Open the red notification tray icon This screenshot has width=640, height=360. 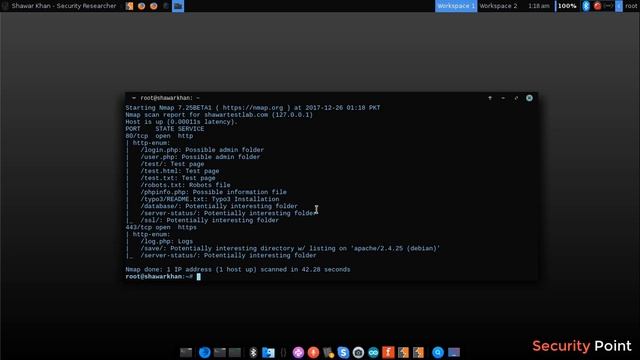point(598,6)
